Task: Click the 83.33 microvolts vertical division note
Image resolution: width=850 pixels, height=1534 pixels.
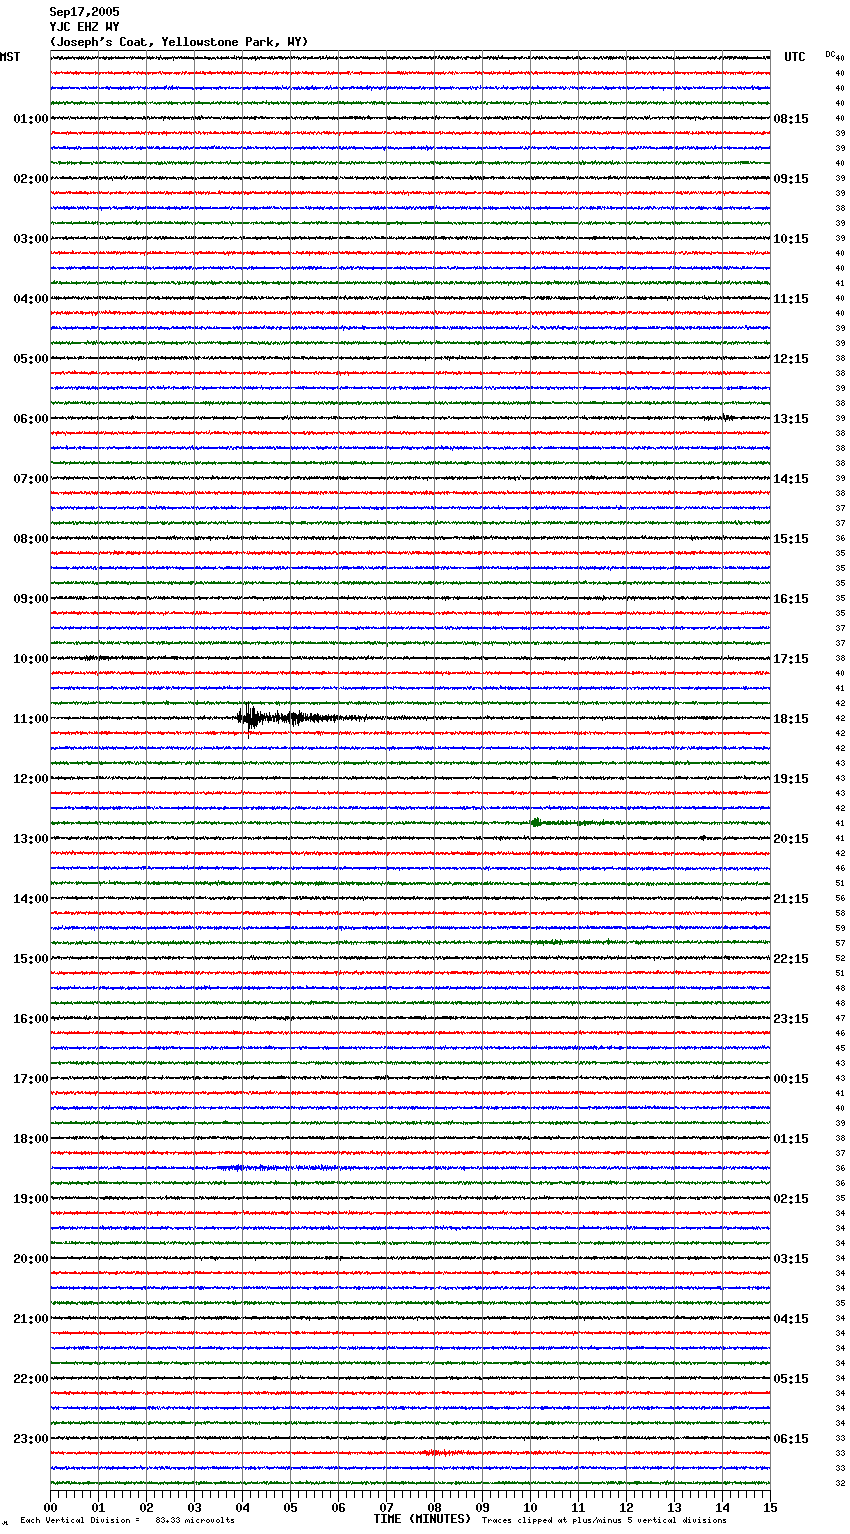Action: click(x=127, y=1520)
